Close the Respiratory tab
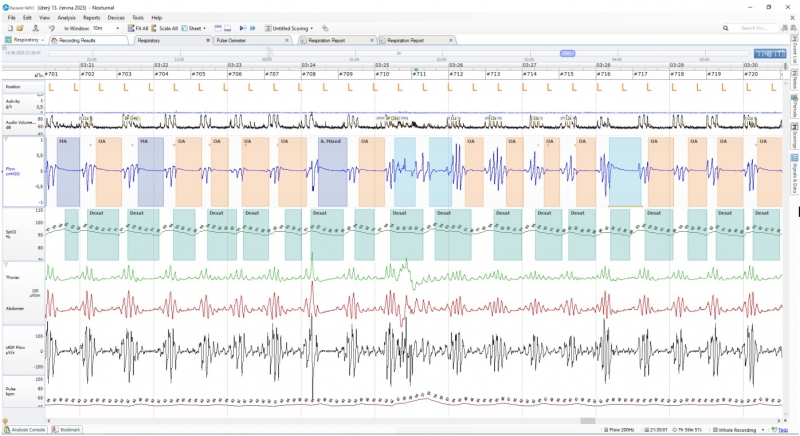Screen dimensions: 800x436 pos(208,40)
